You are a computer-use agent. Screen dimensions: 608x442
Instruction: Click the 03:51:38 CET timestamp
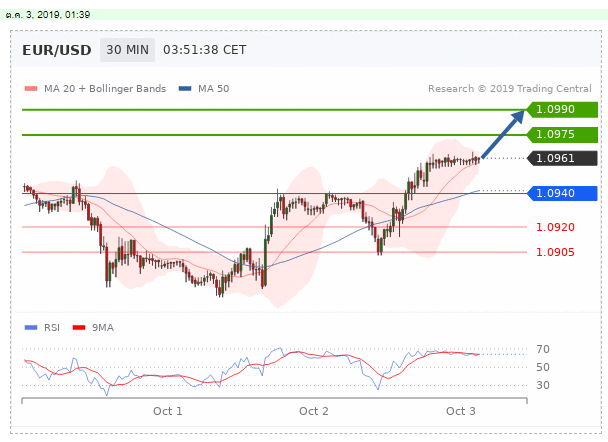tap(204, 50)
